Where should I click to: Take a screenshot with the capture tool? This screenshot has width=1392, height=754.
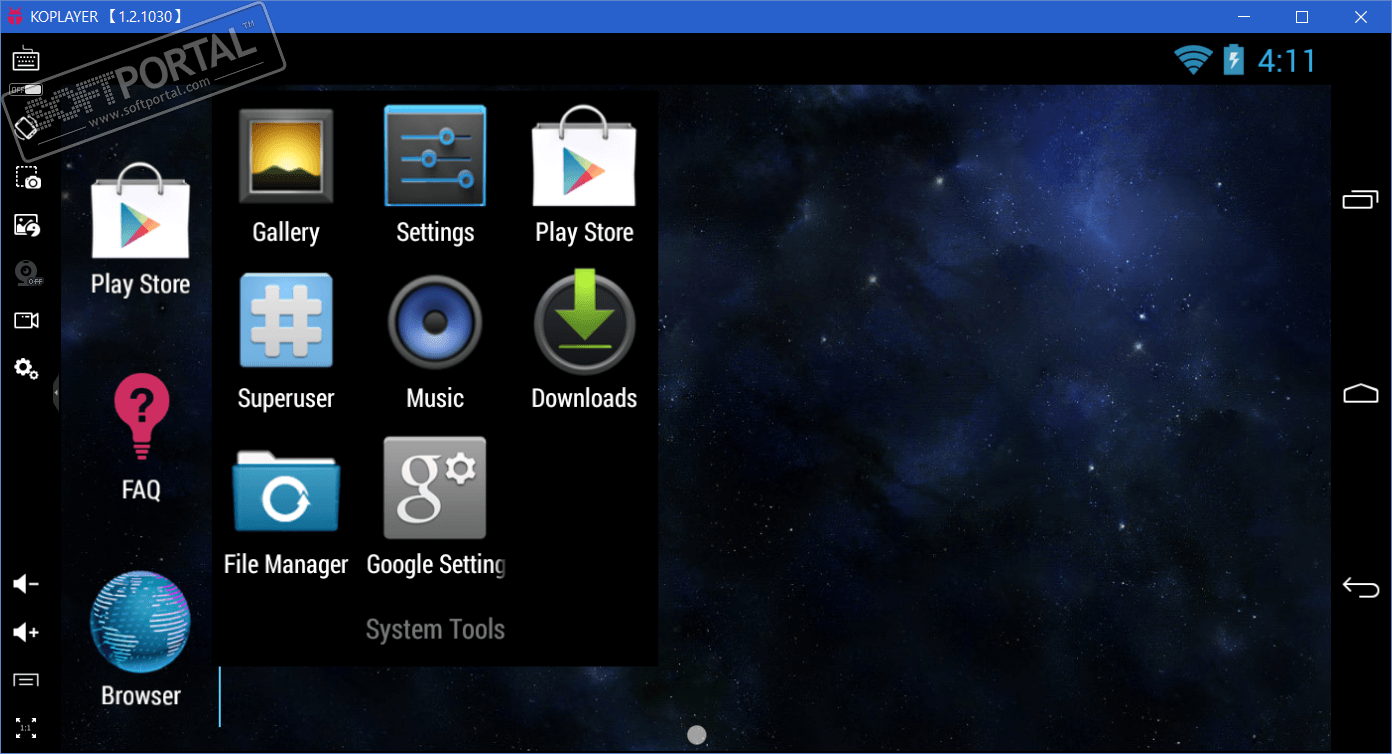pyautogui.click(x=27, y=178)
